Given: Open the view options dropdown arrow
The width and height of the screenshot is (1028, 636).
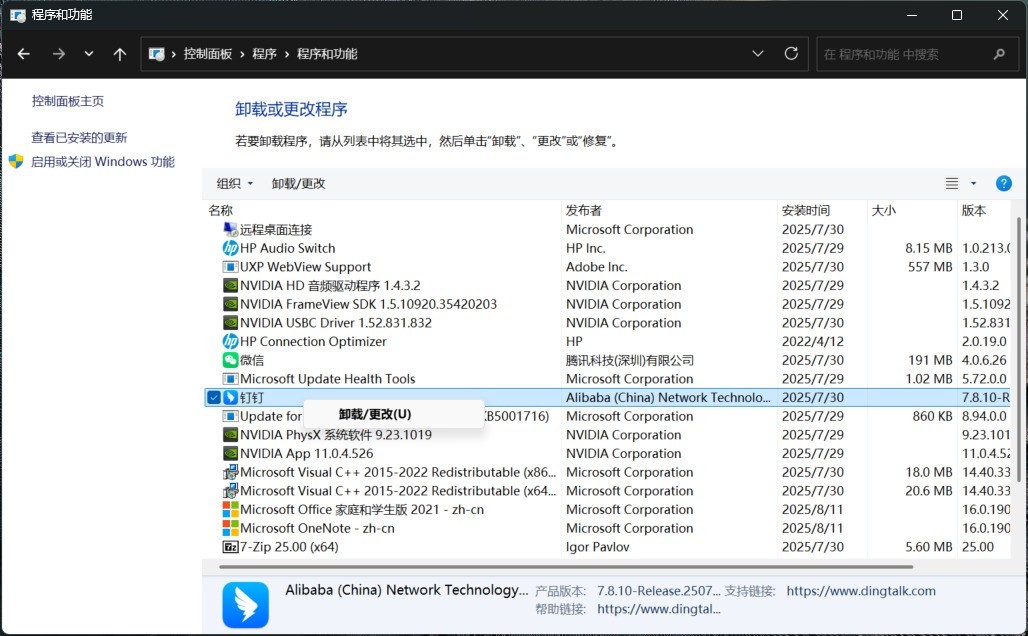Looking at the screenshot, I should 973,184.
